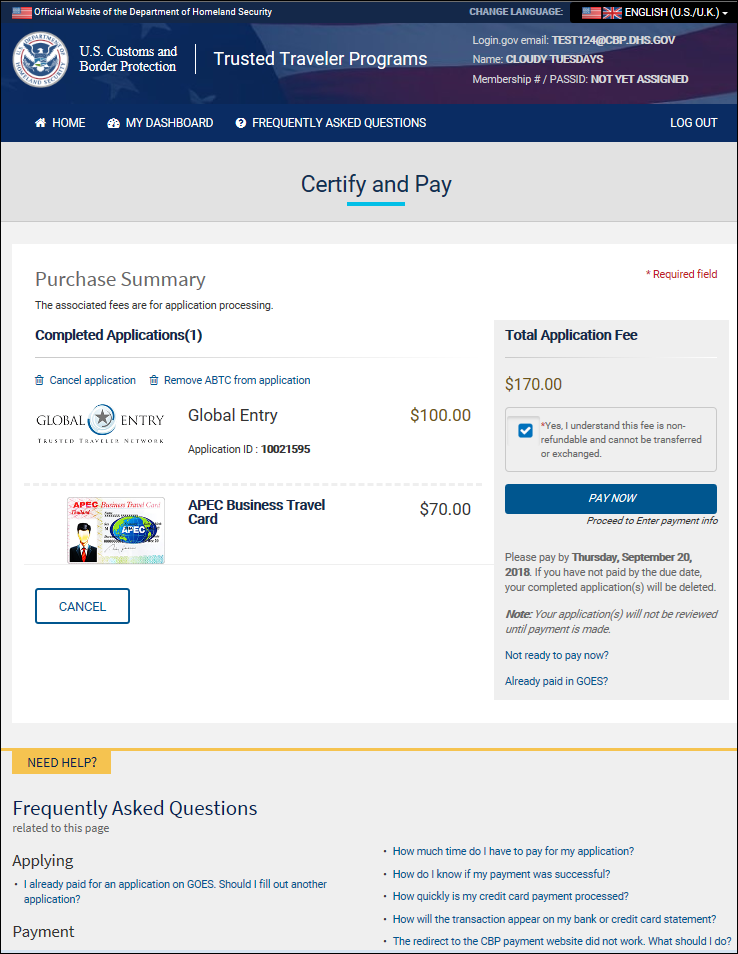Click the CBP seal logo
The width and height of the screenshot is (738, 954).
tap(40, 59)
